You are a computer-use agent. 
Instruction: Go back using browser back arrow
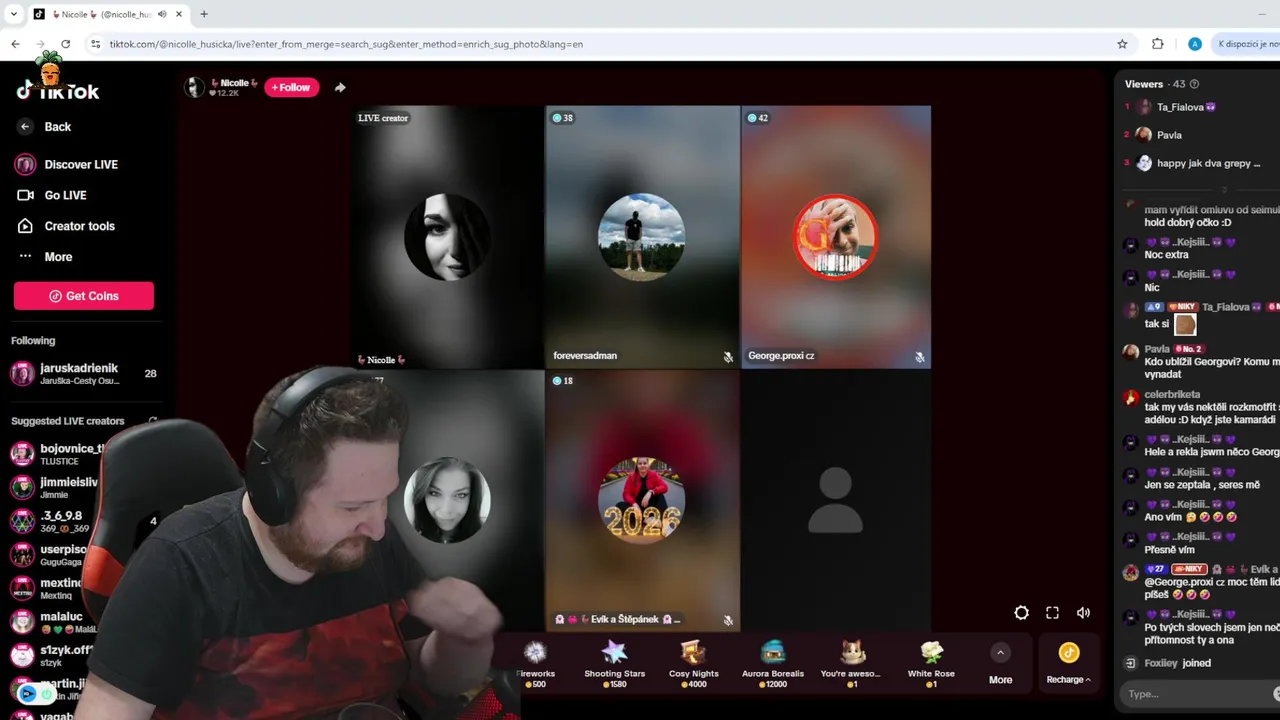[15, 44]
